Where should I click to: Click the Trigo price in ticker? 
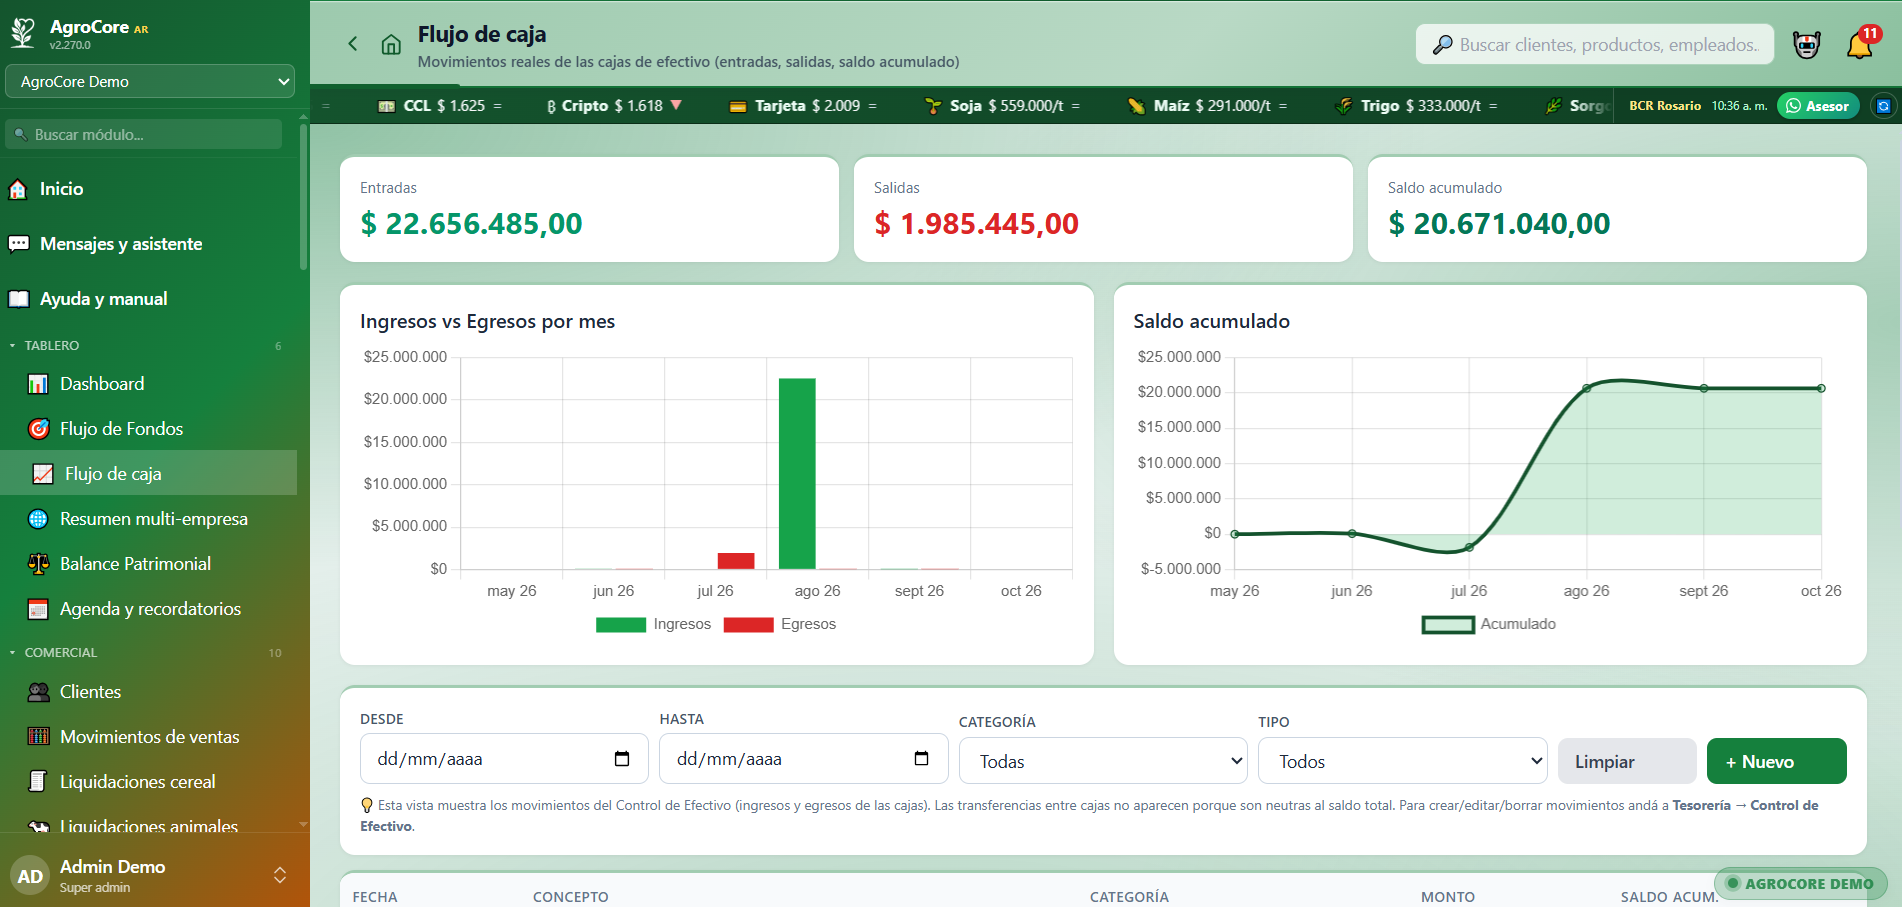pos(1416,106)
